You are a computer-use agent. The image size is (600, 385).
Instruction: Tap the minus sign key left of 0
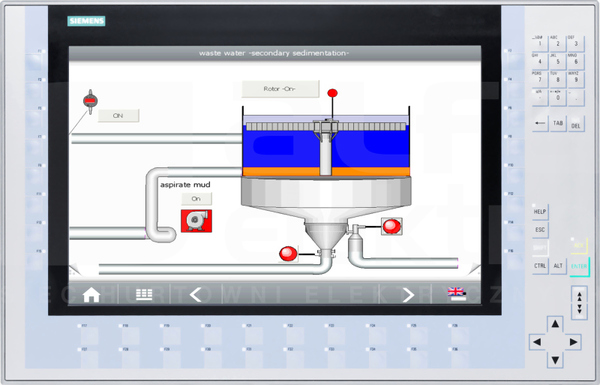pos(540,97)
